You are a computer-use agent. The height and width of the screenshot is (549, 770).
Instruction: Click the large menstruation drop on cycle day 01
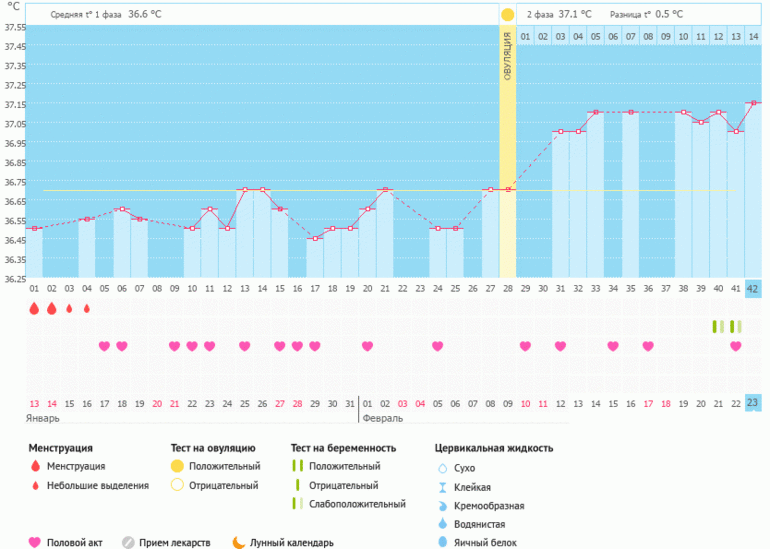(34, 309)
